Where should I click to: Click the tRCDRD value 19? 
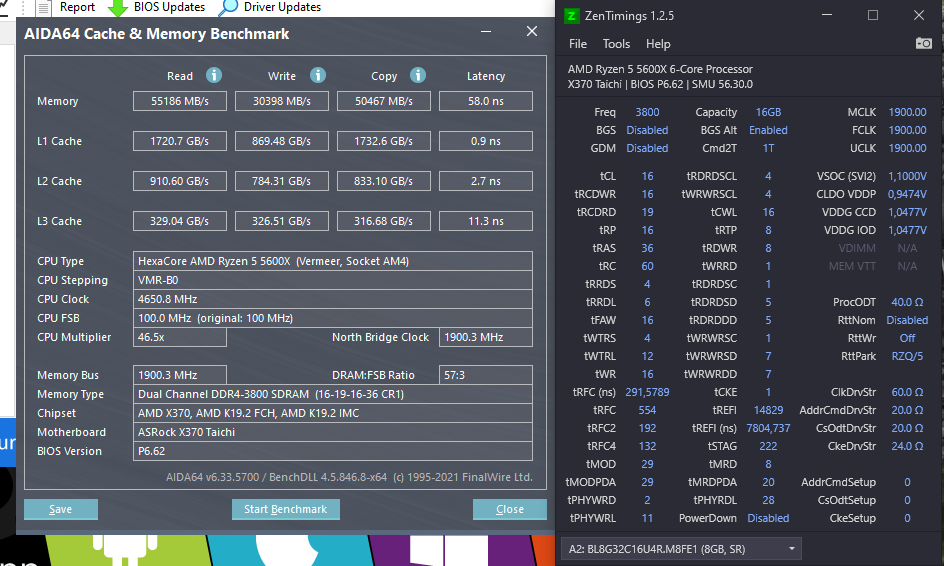click(647, 212)
